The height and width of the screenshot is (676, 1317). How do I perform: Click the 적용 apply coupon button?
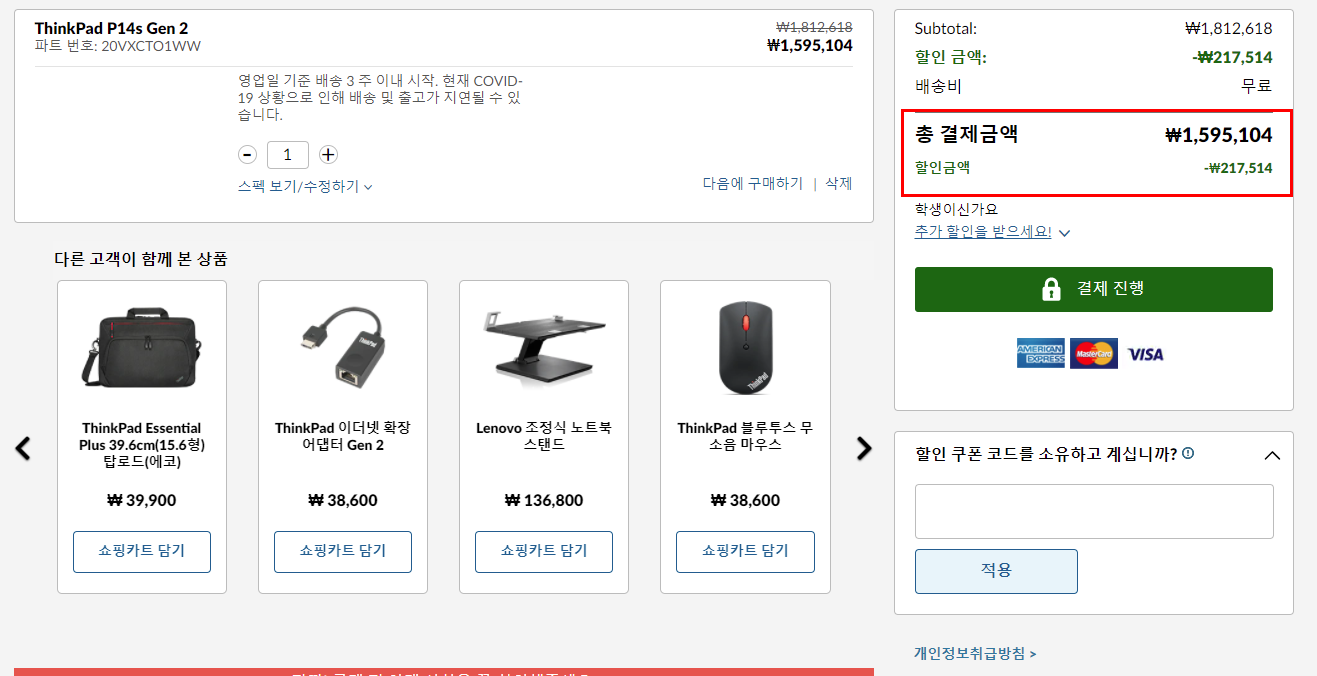(996, 571)
